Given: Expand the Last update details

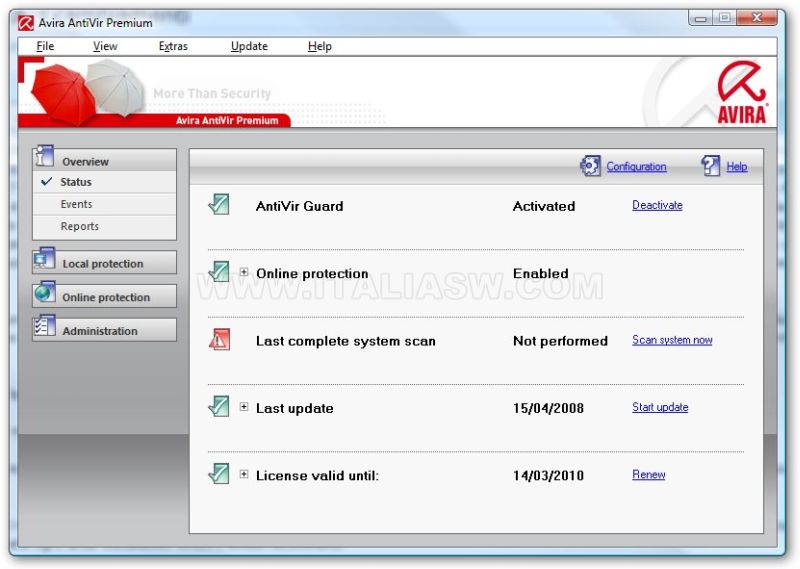Looking at the screenshot, I should (x=244, y=407).
